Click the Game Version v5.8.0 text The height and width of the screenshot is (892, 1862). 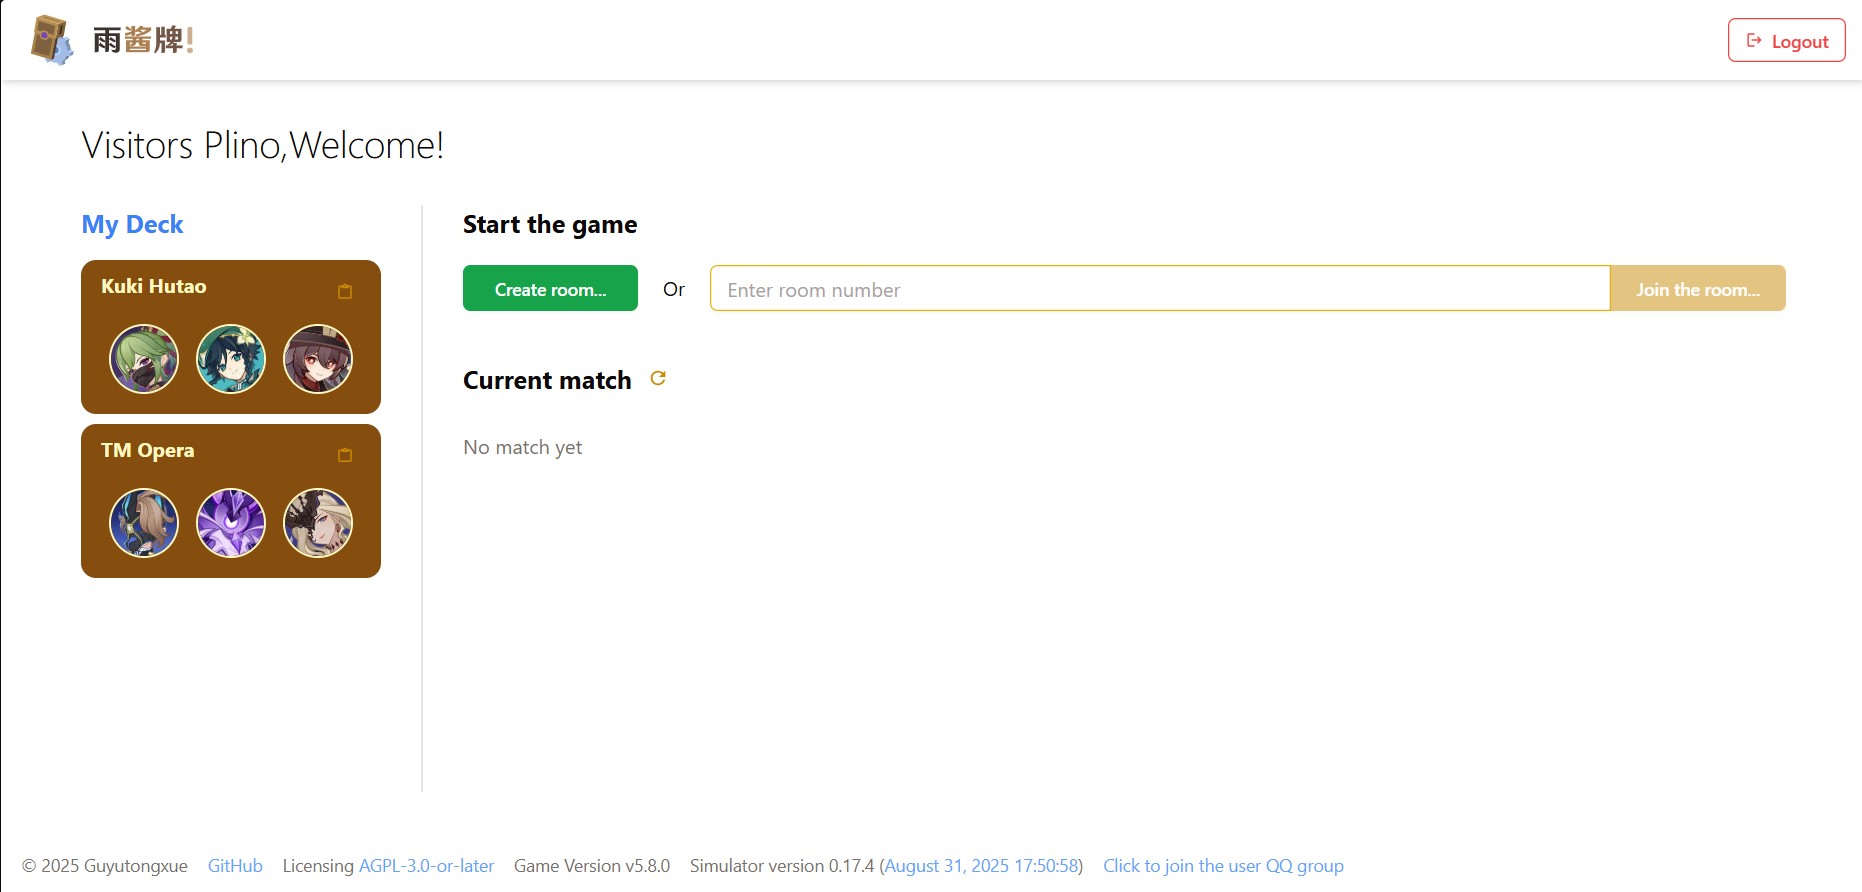pyautogui.click(x=592, y=866)
